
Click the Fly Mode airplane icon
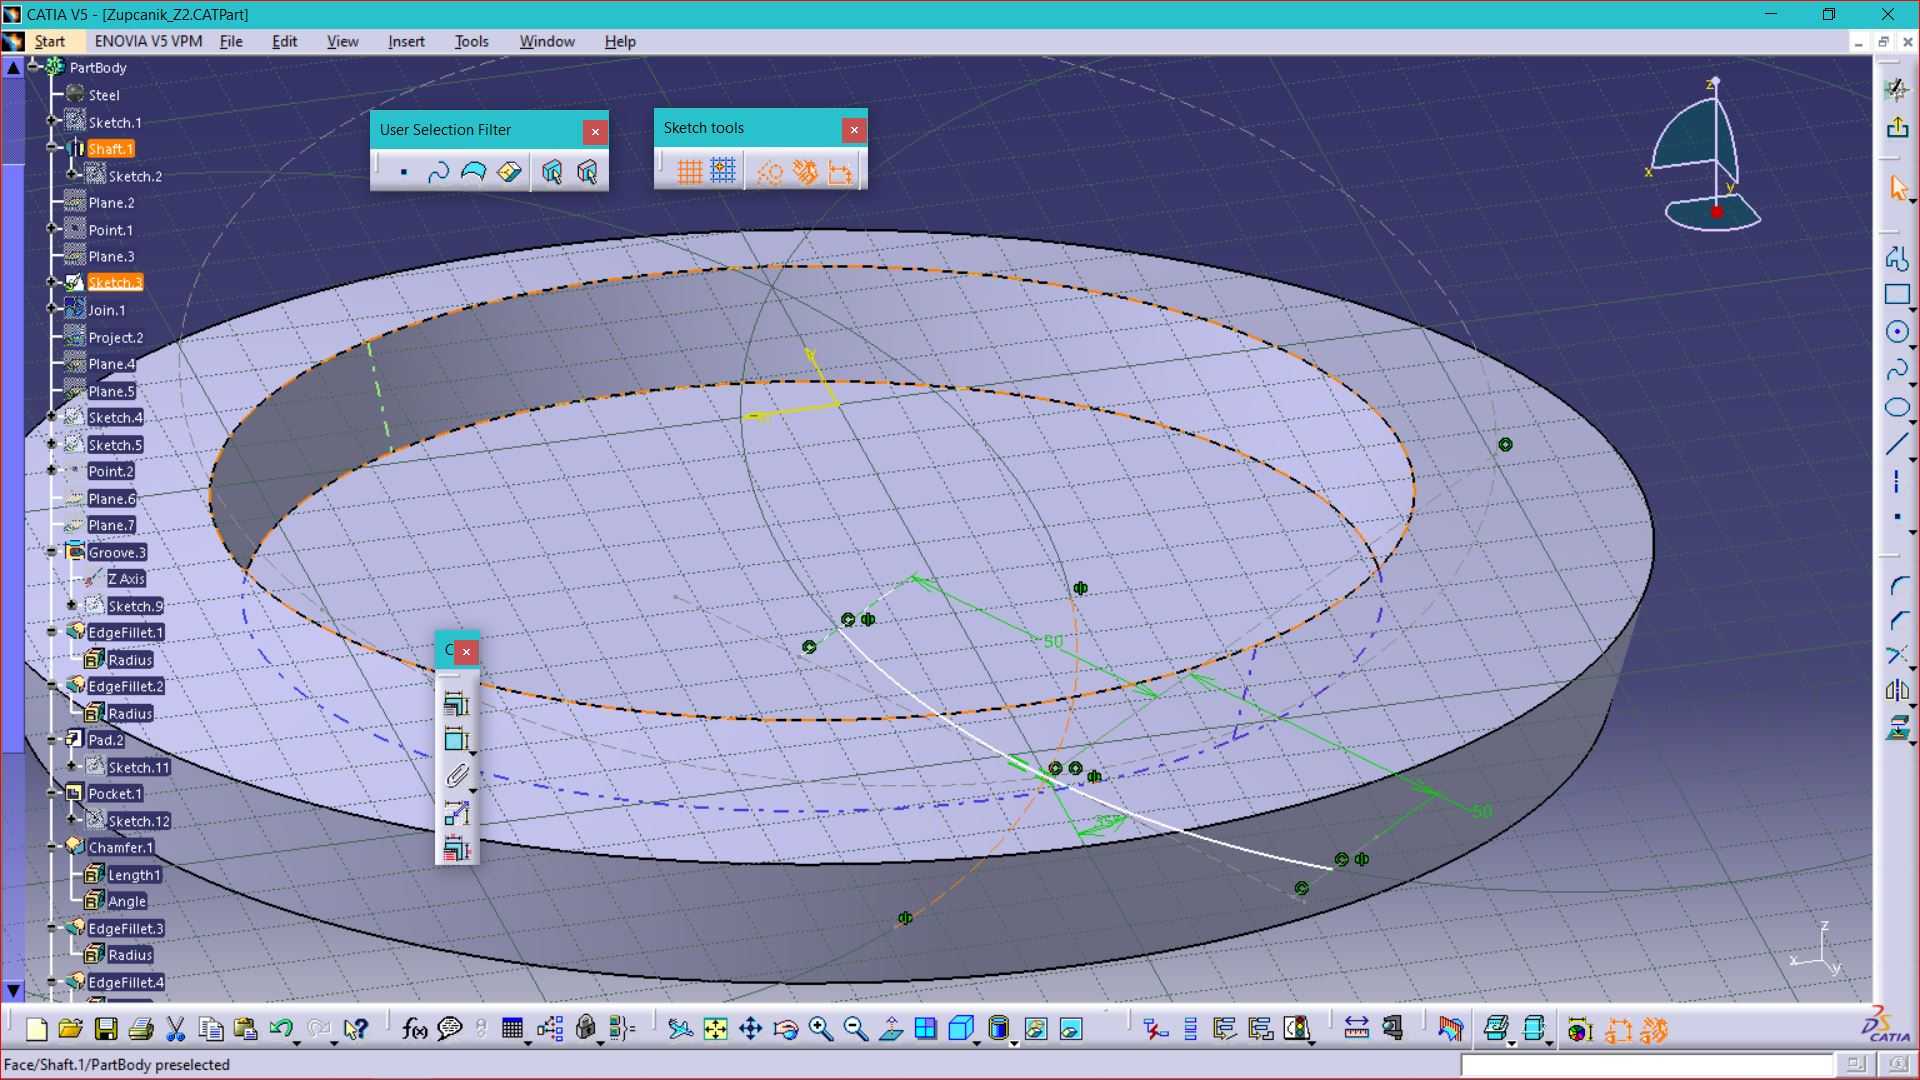click(680, 1029)
